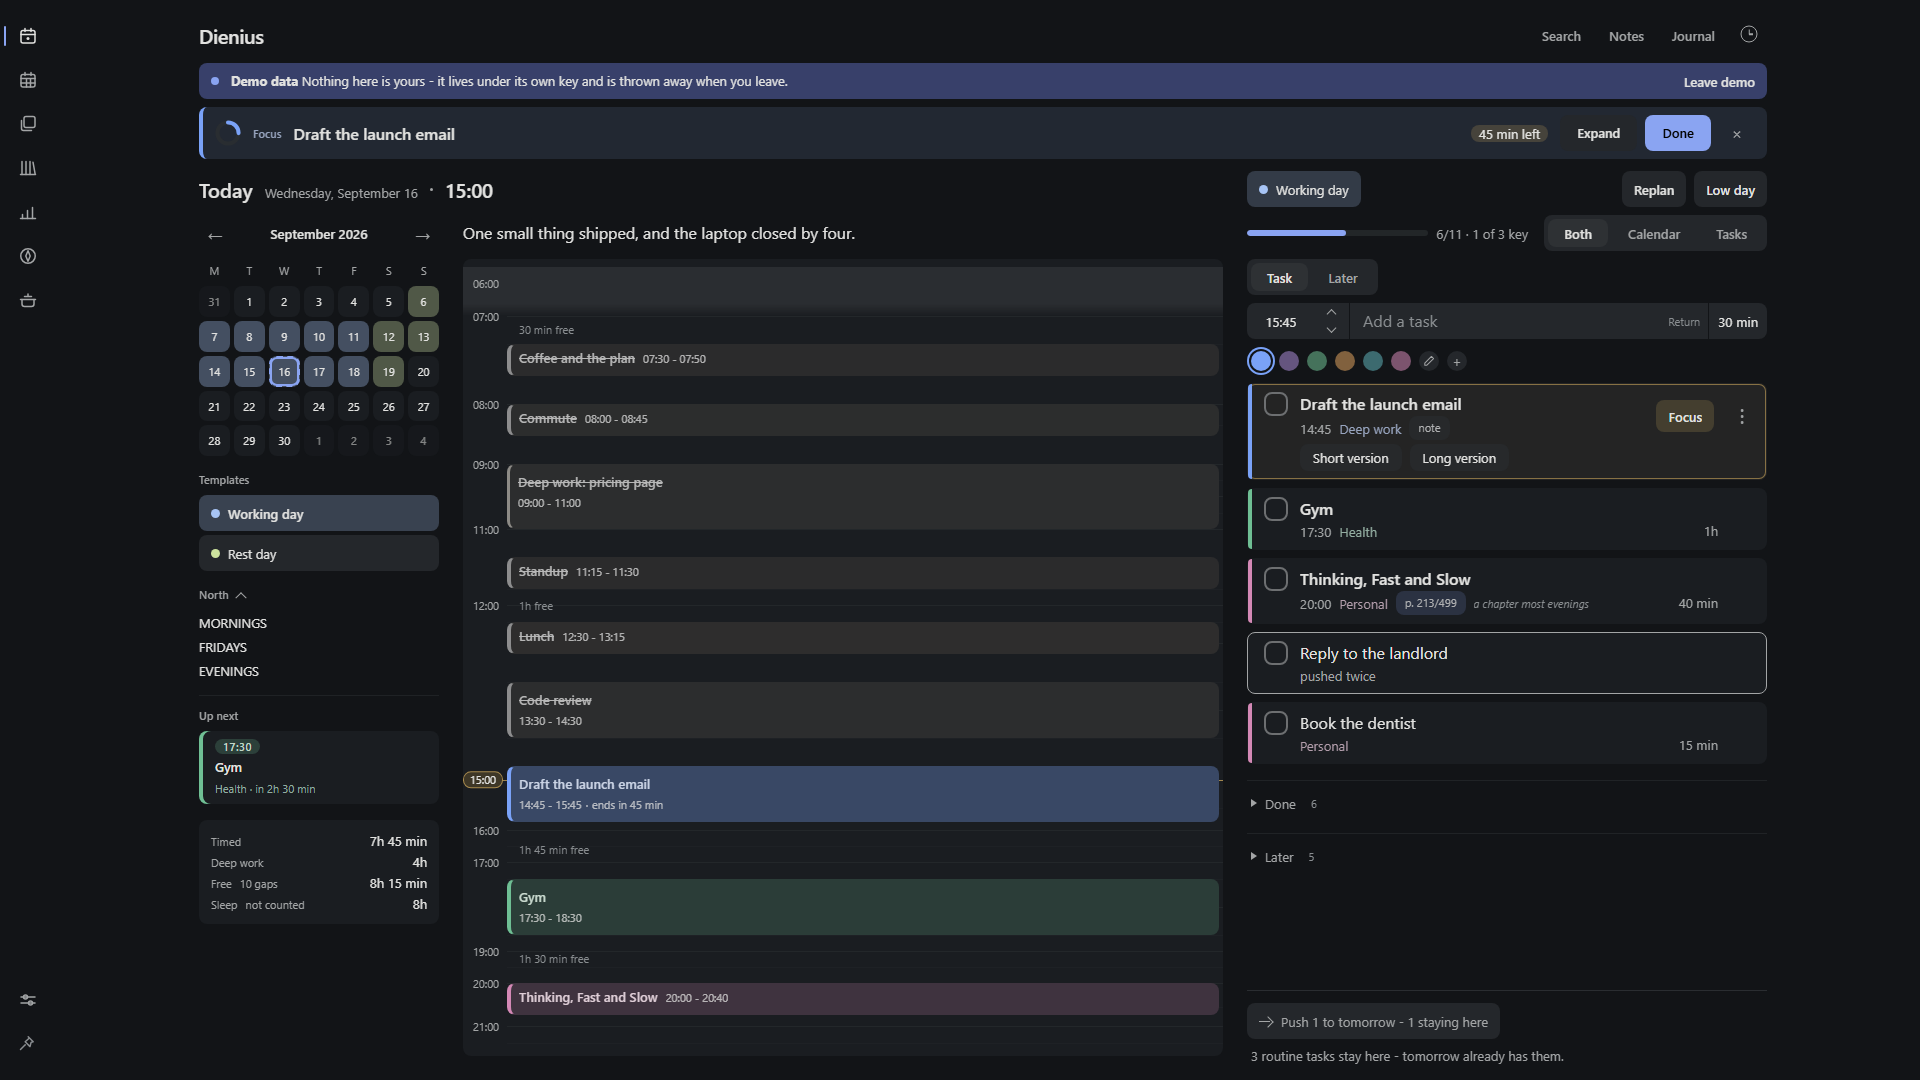The height and width of the screenshot is (1080, 1920).
Task: Open Journal in the top bar
Action: 1692,36
